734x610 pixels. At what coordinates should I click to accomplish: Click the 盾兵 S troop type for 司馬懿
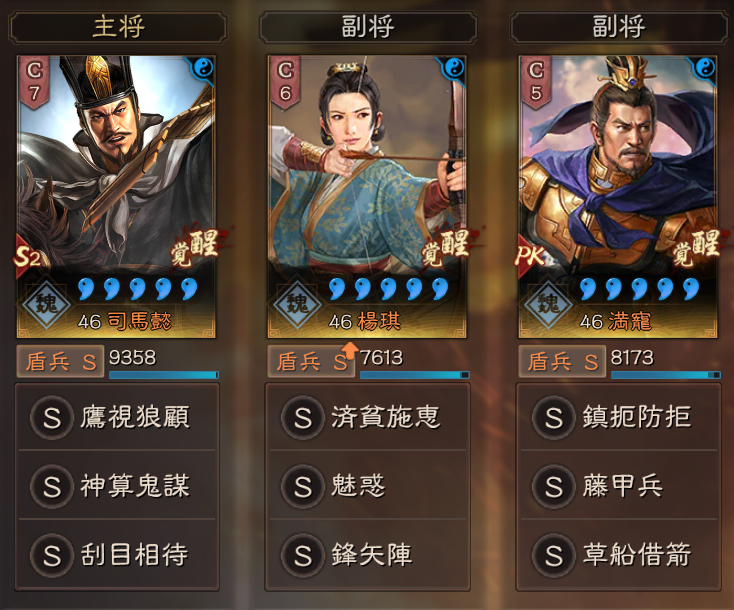[x=60, y=361]
